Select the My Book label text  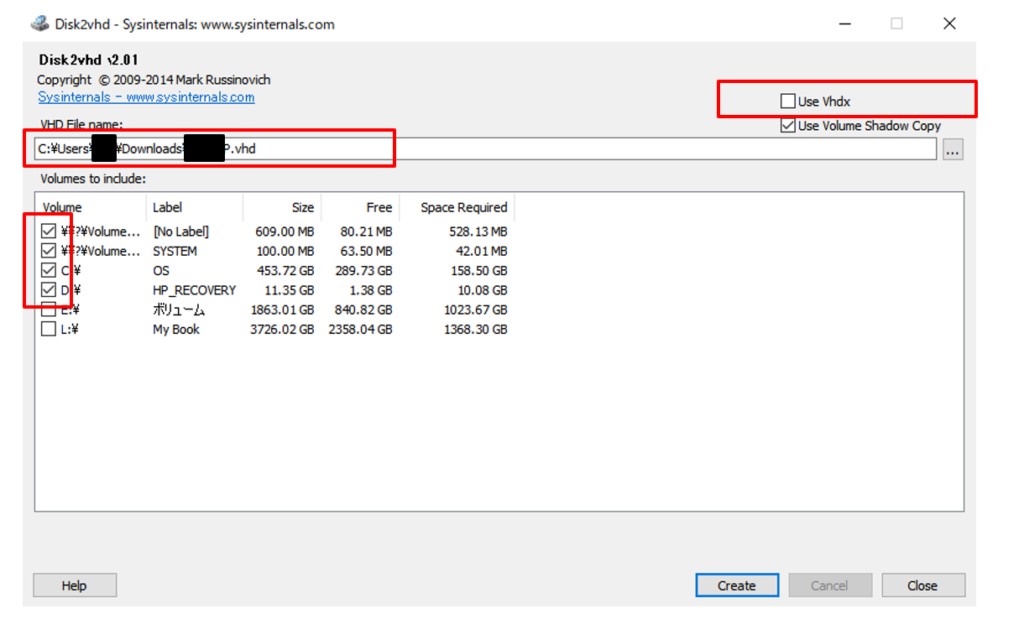tap(176, 330)
